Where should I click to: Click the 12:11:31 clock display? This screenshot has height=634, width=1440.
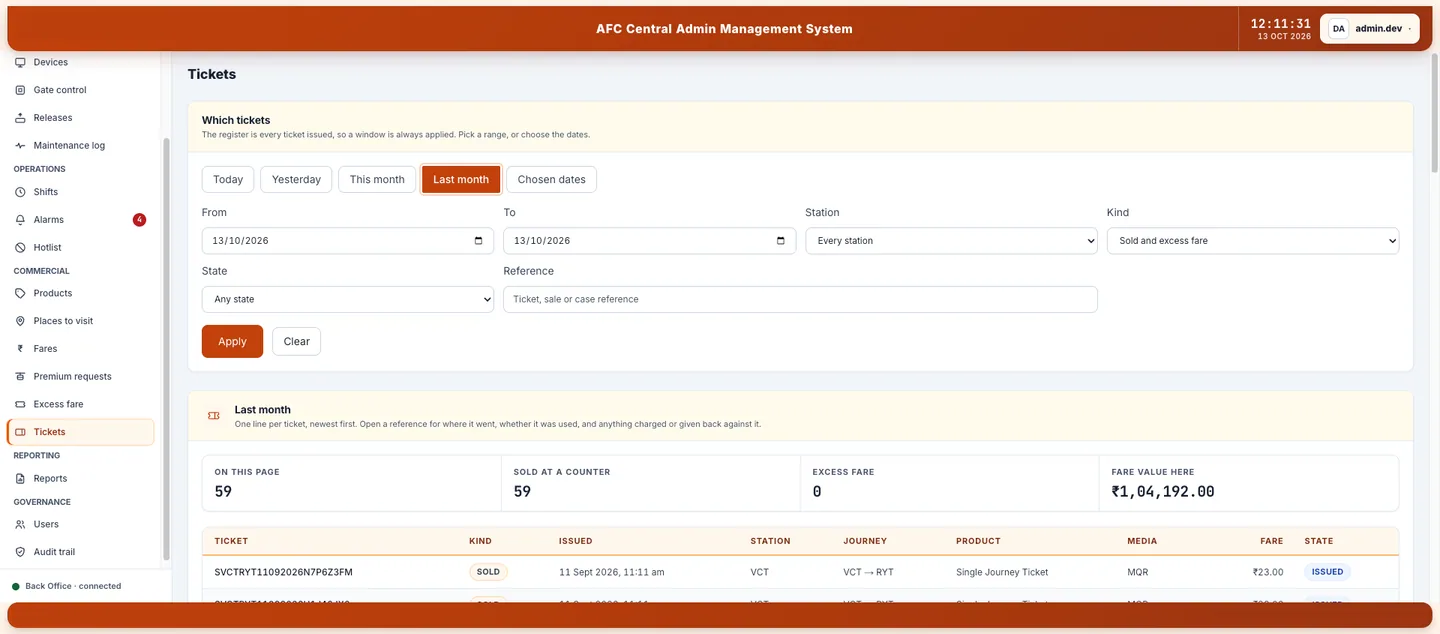tap(1280, 23)
